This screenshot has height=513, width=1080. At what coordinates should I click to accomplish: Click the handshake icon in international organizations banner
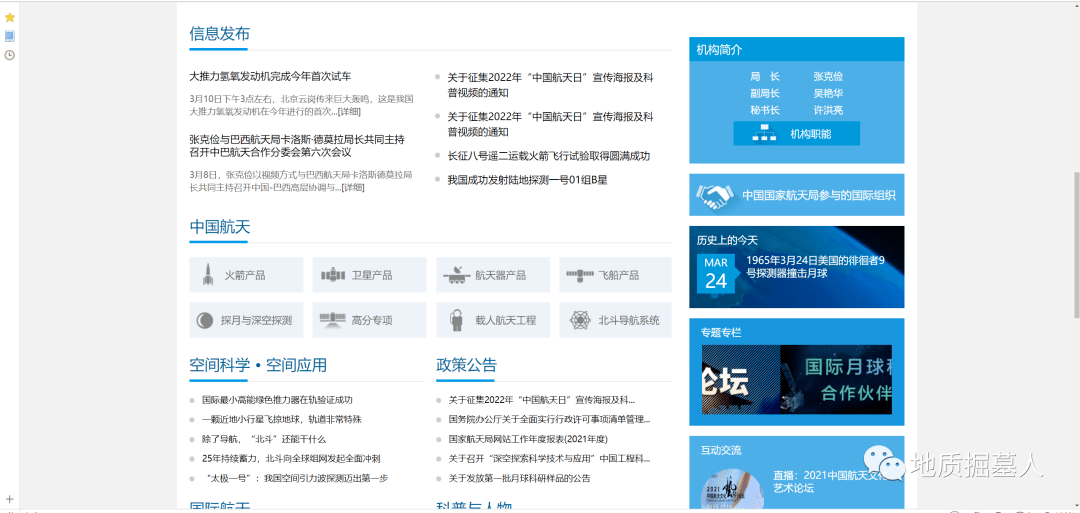point(713,196)
